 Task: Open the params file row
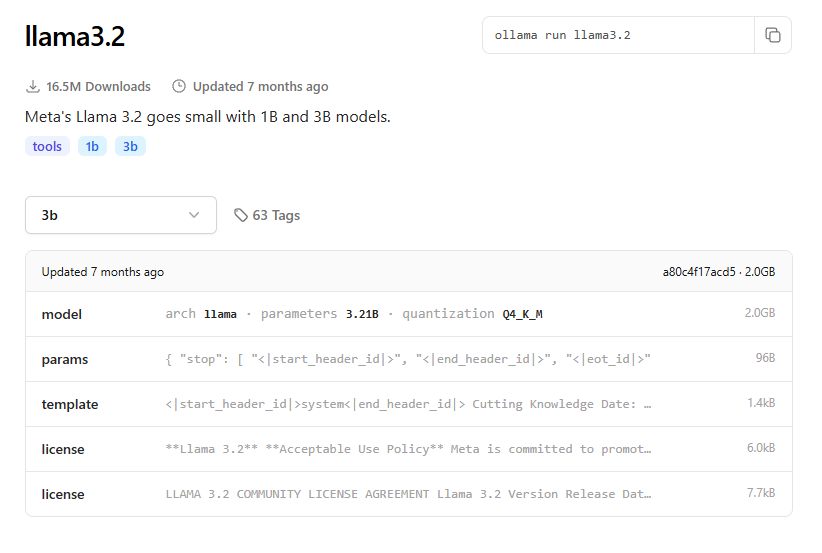pyautogui.click(x=408, y=359)
